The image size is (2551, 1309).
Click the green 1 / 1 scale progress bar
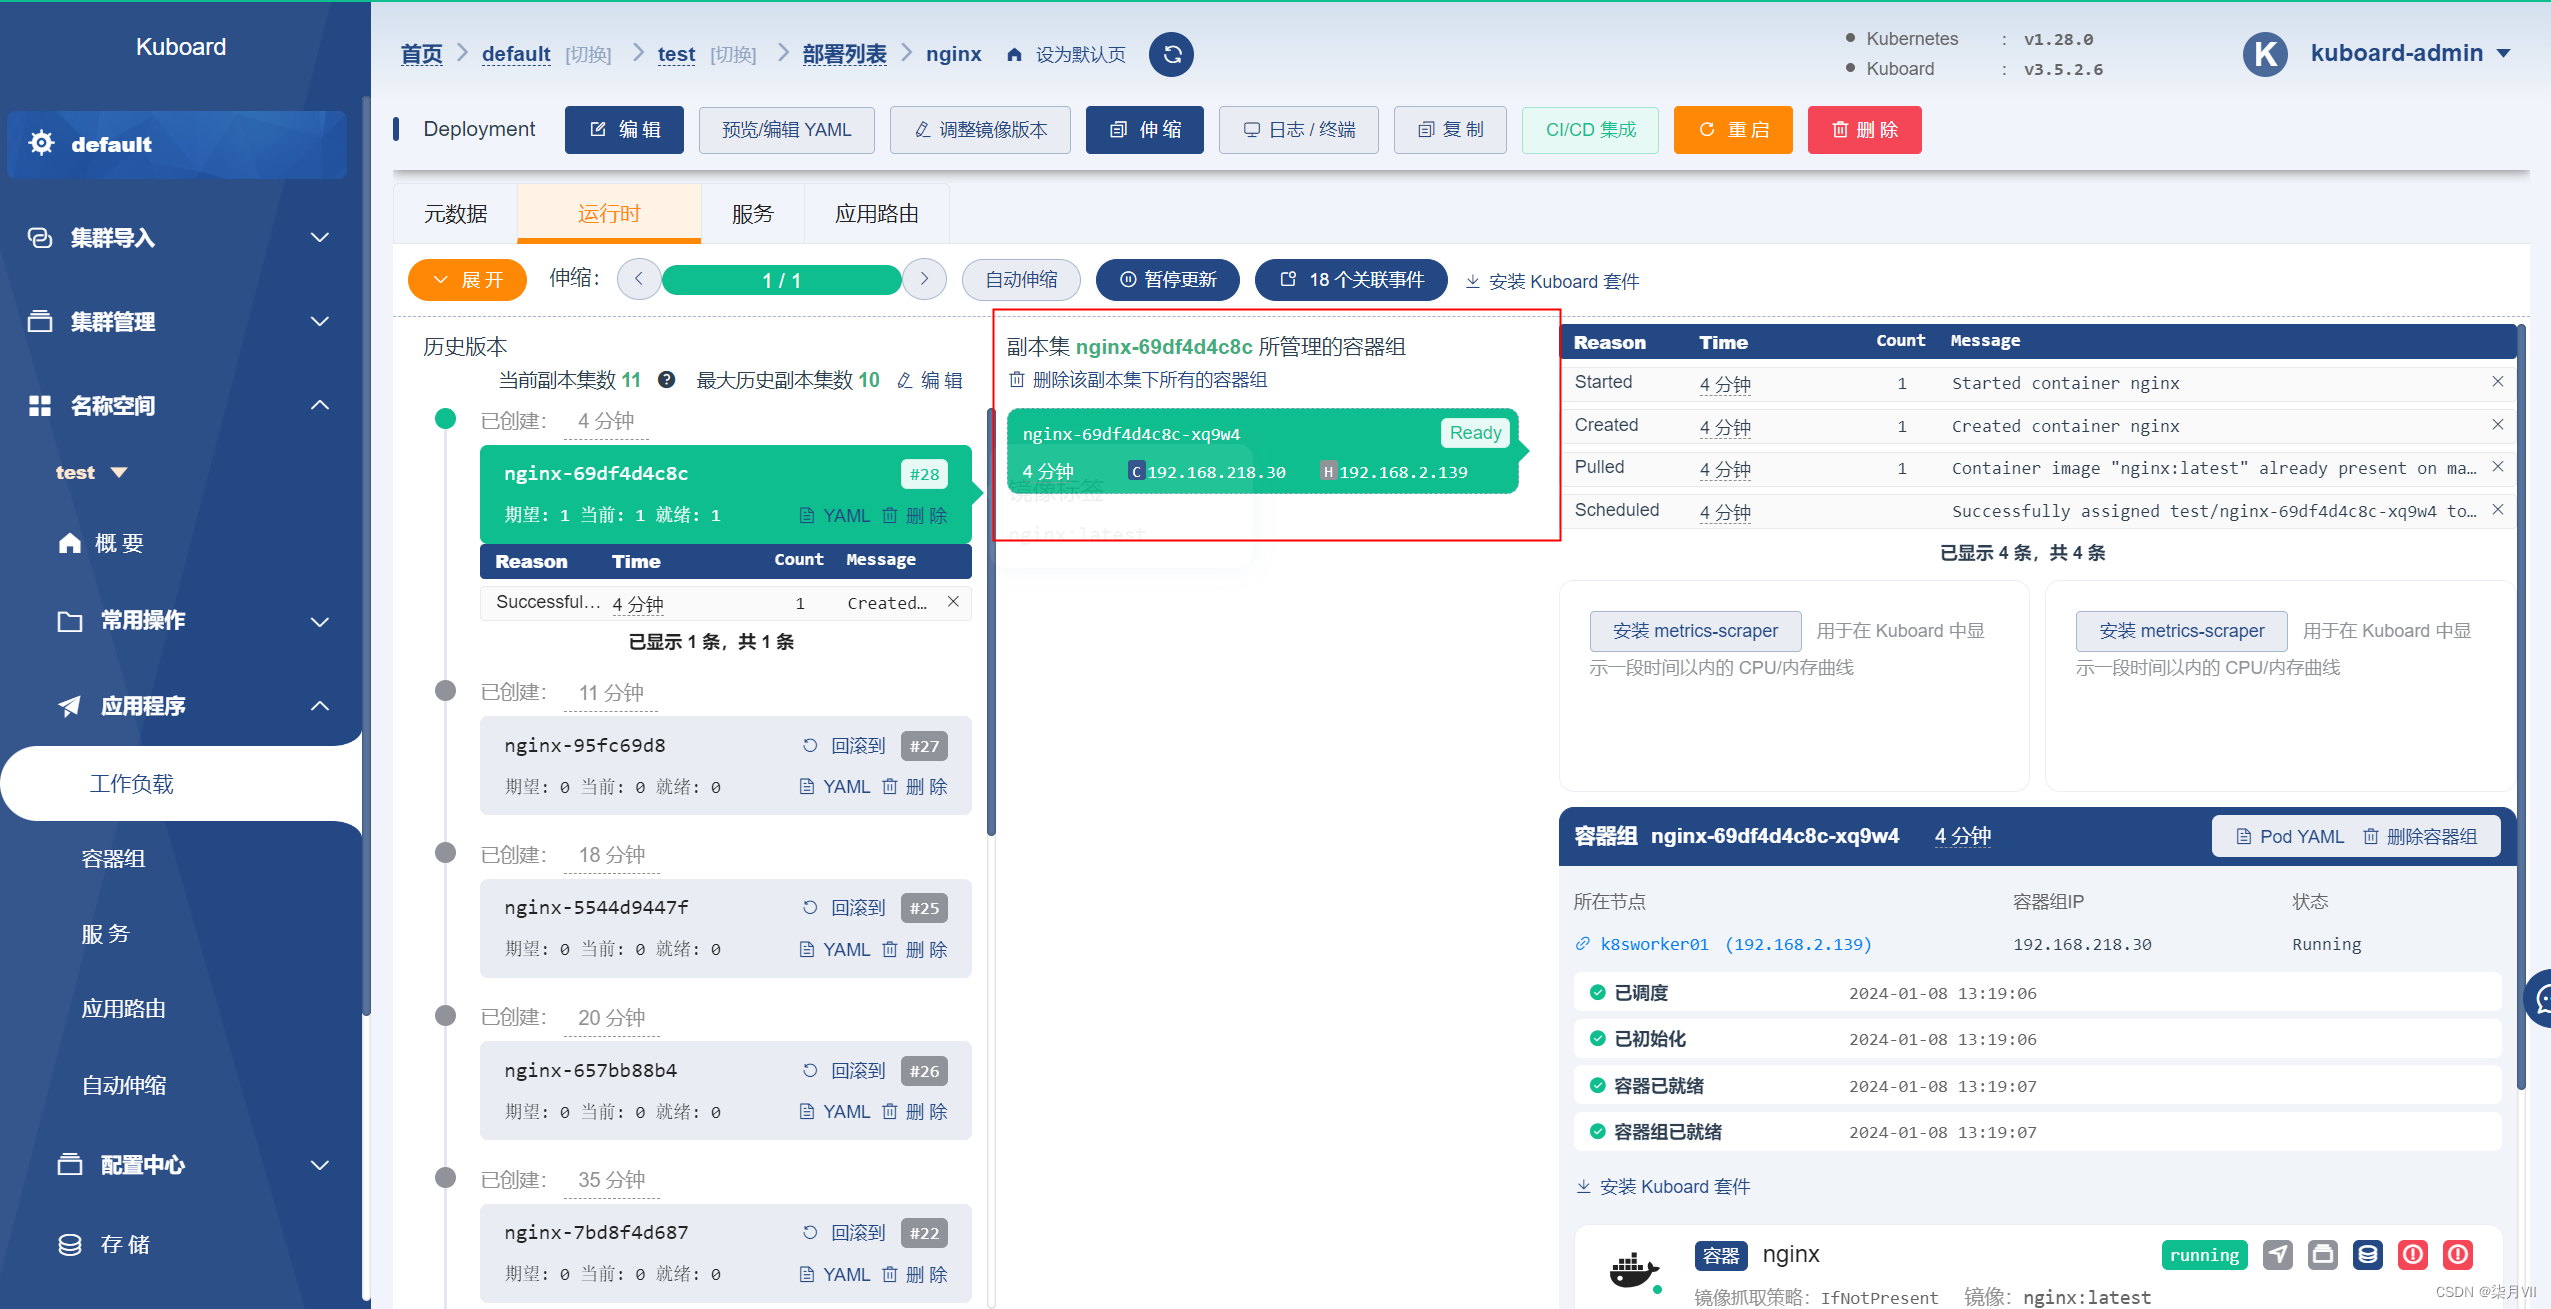pos(781,280)
